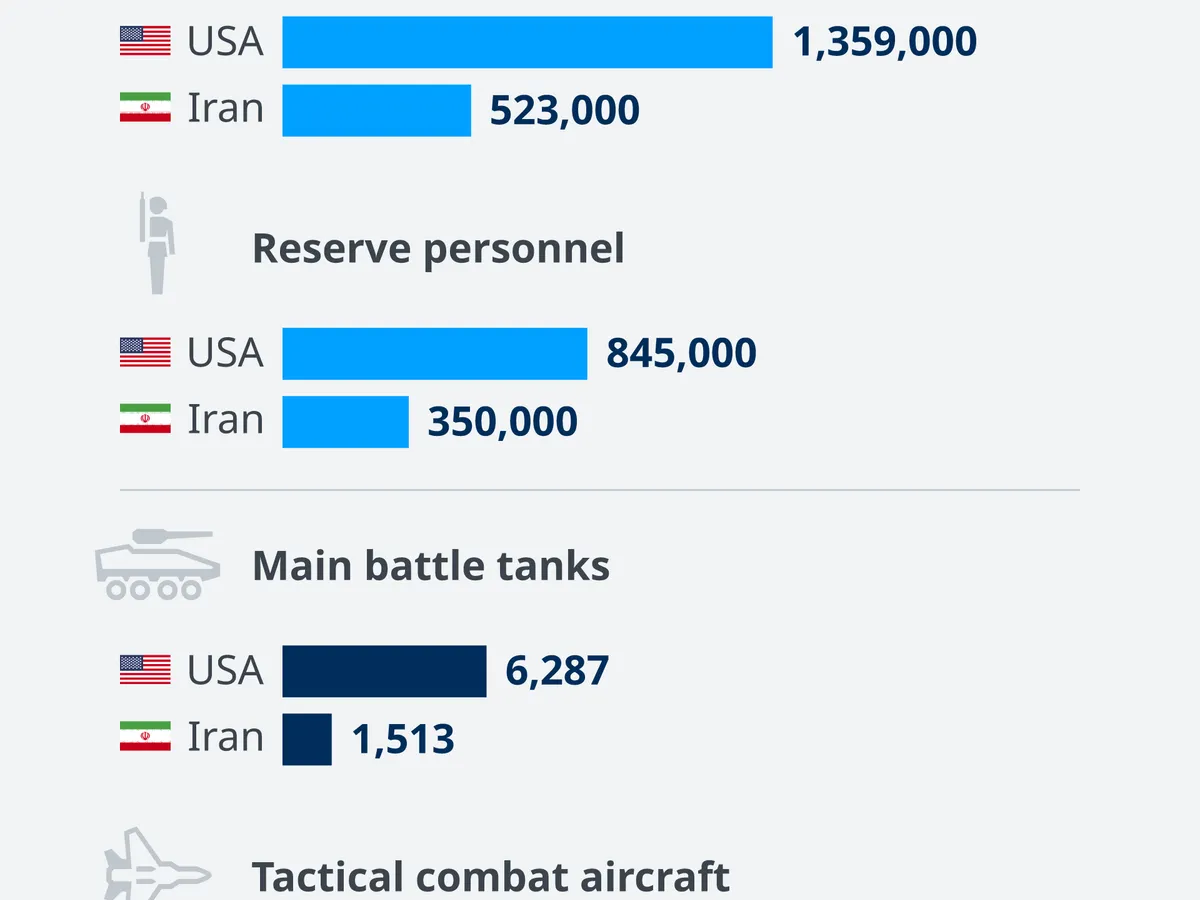
Task: Click the USA reserve bar showing 845,000
Action: click(x=434, y=353)
